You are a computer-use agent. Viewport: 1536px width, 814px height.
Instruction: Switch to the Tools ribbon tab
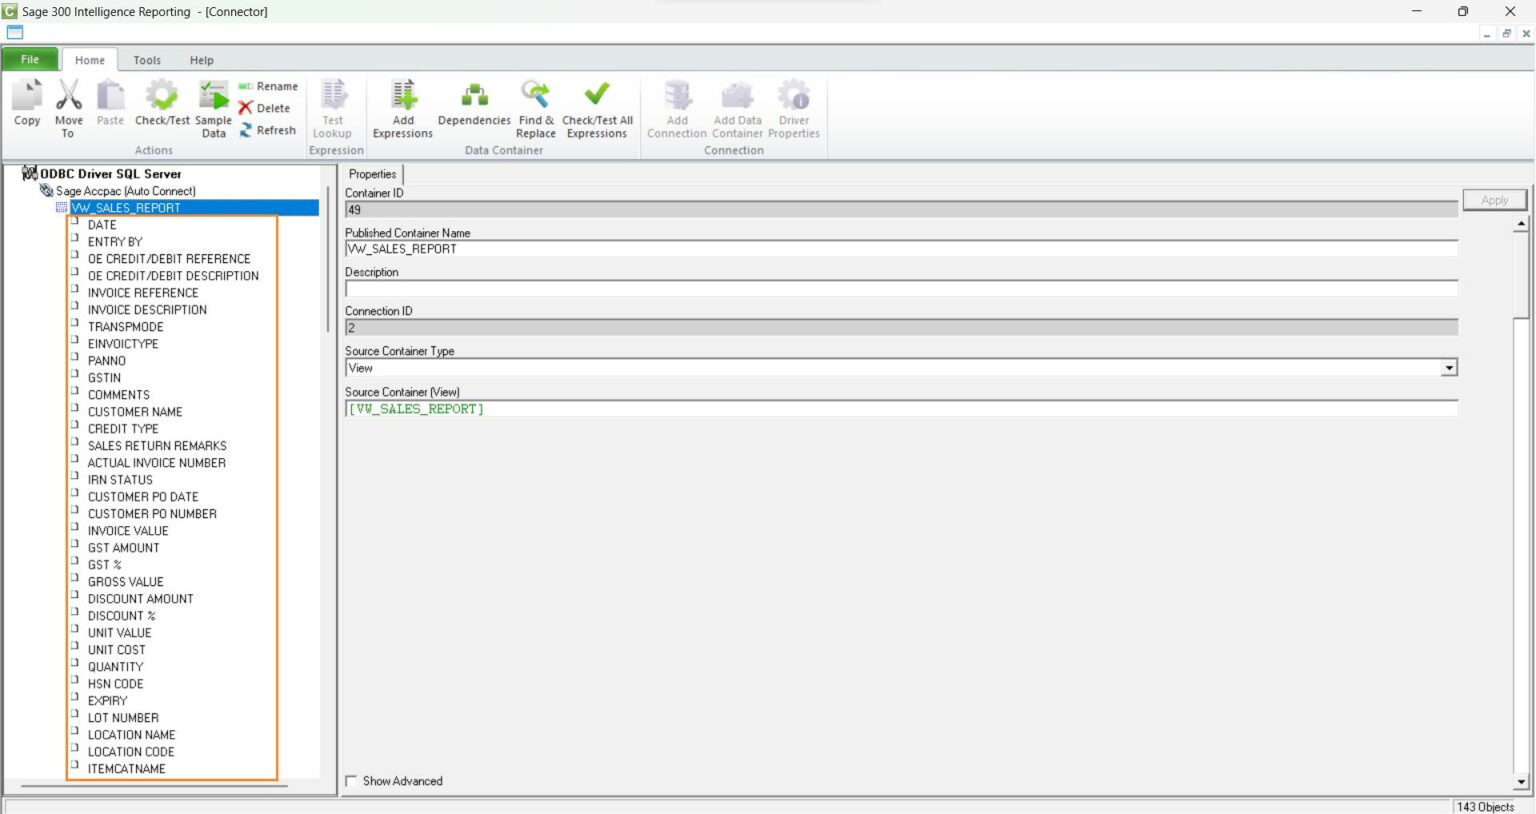(x=147, y=59)
